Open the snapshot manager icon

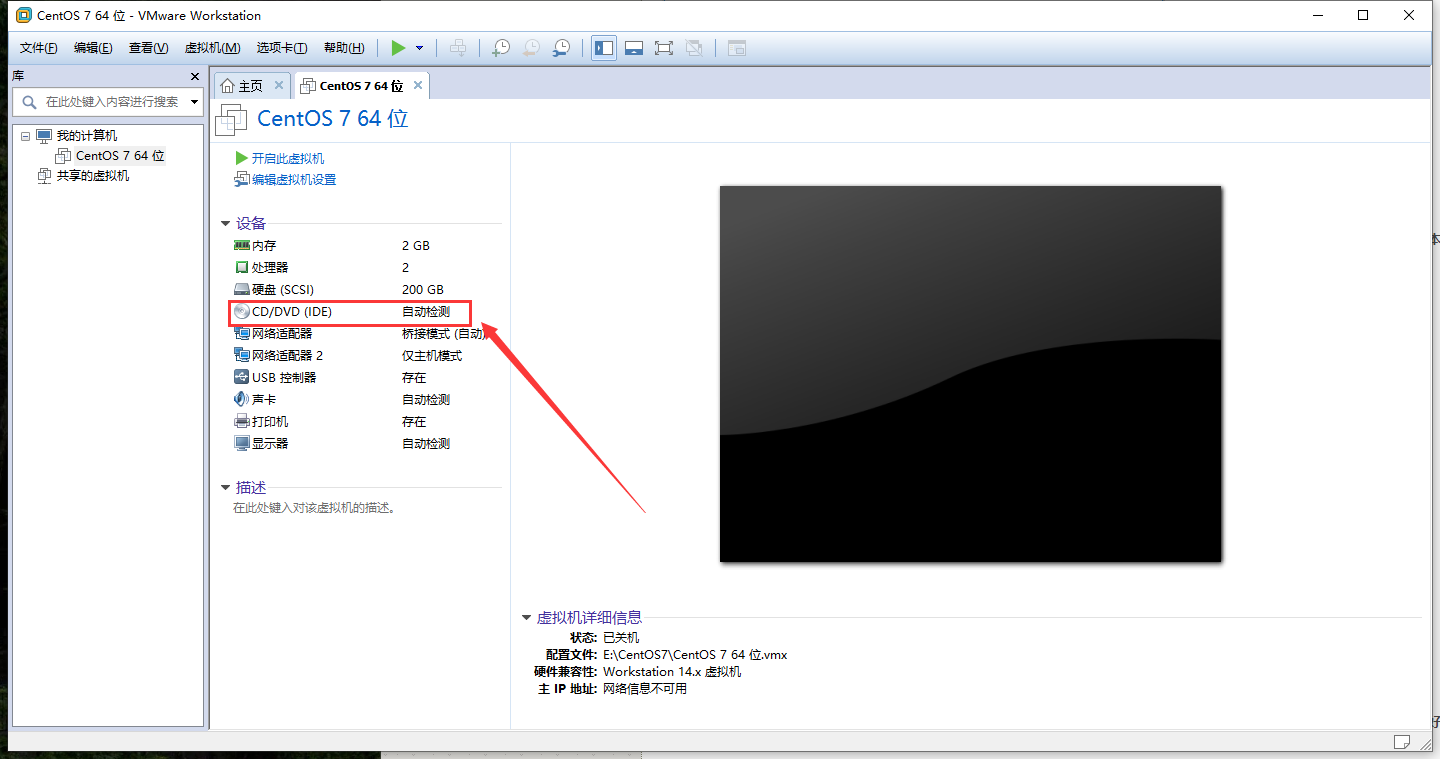pyautogui.click(x=561, y=47)
